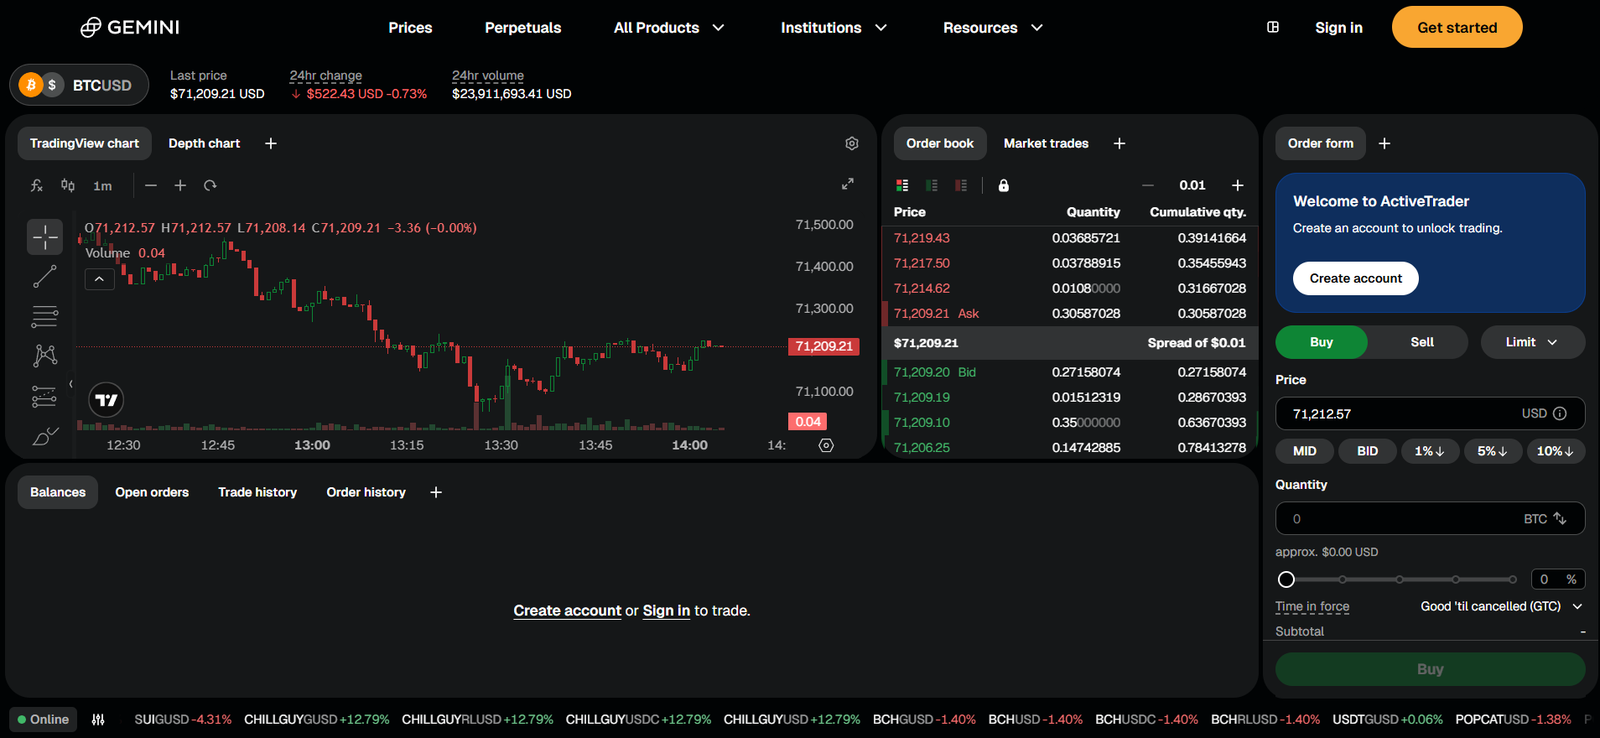Change the 1m chart interval
The width and height of the screenshot is (1600, 738).
[102, 186]
